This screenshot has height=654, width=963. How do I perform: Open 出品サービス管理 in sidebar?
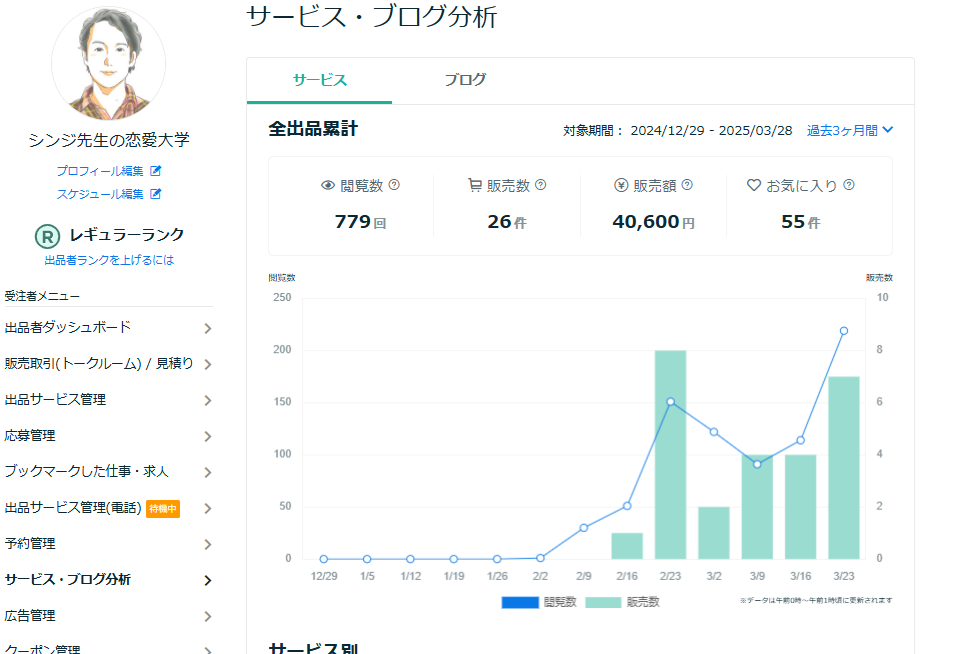(x=55, y=400)
